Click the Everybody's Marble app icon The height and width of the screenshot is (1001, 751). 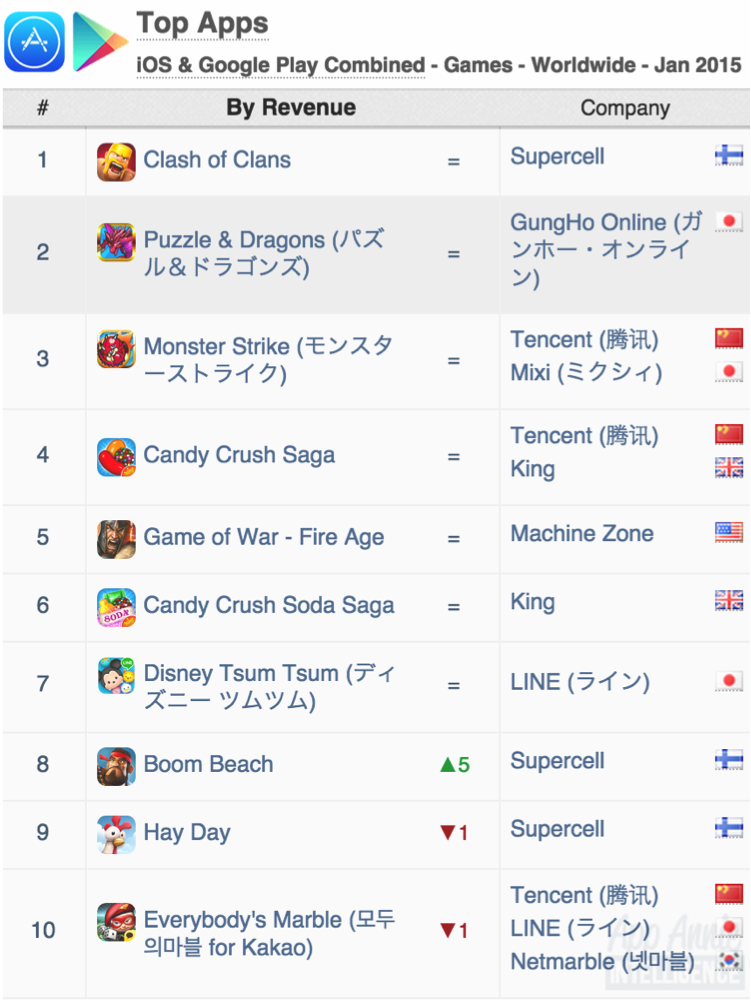pos(116,922)
